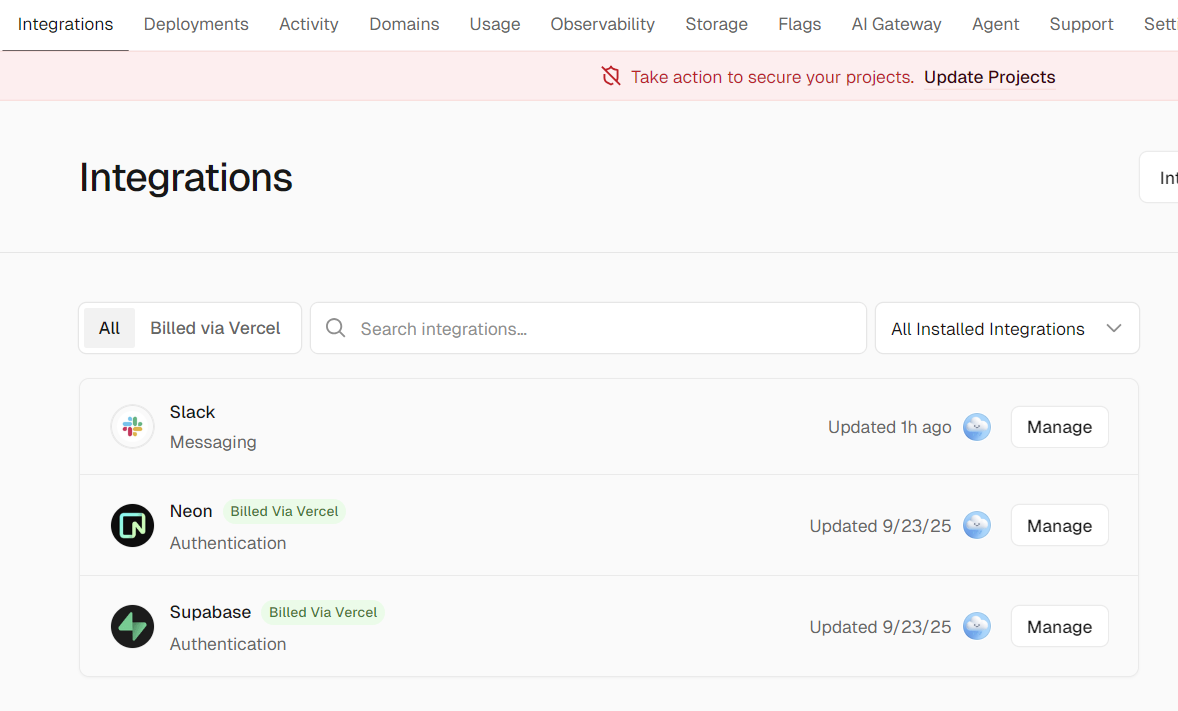Manage the Supabase integration
Viewport: 1178px width, 711px height.
click(x=1059, y=626)
